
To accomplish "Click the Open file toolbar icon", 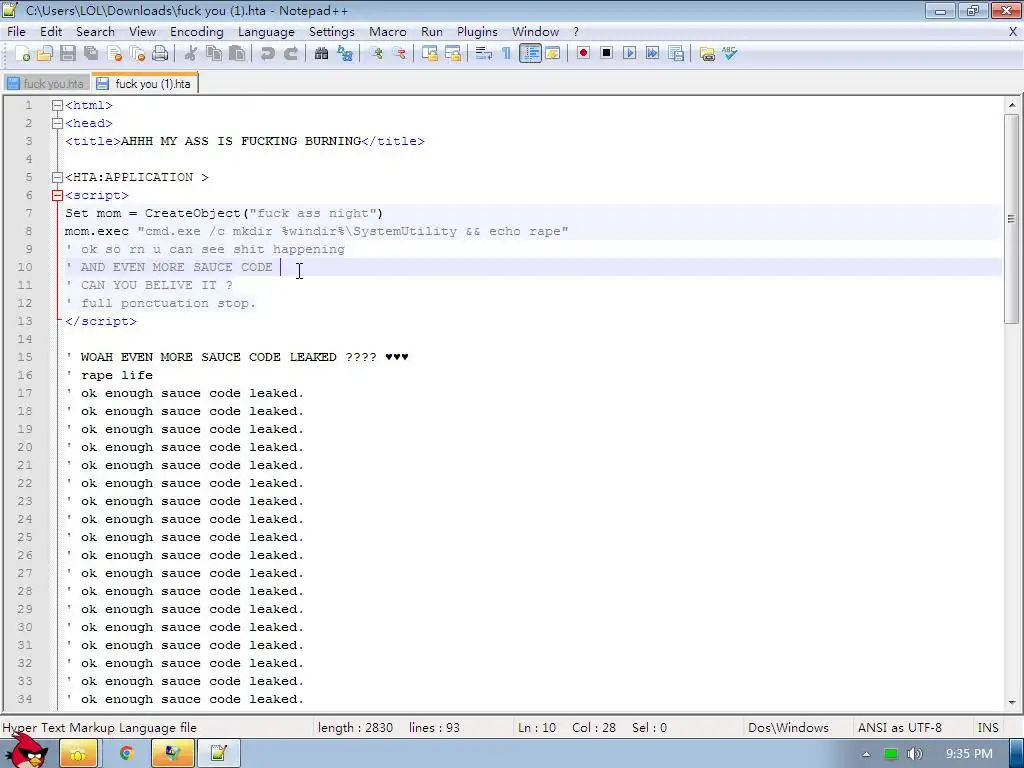I will click(44, 54).
